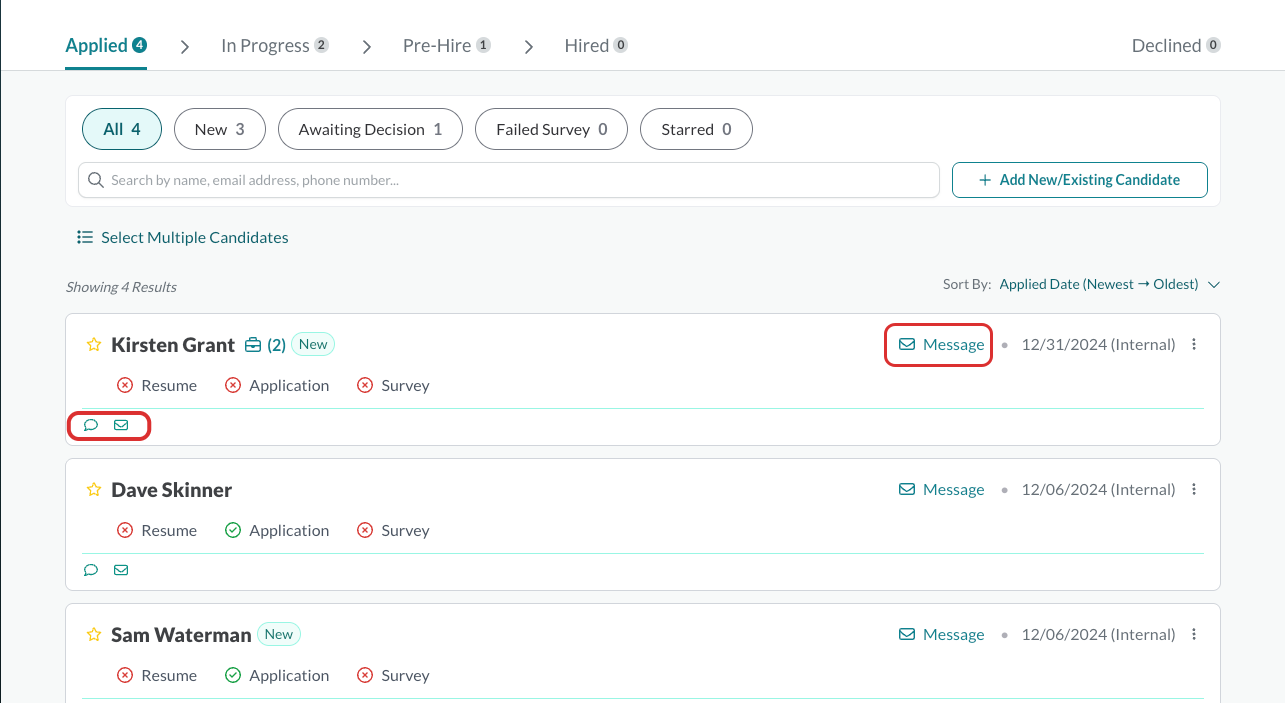Image resolution: width=1285 pixels, height=703 pixels.
Task: Open Kirsten Grant's candidate profile name
Action: (x=173, y=345)
